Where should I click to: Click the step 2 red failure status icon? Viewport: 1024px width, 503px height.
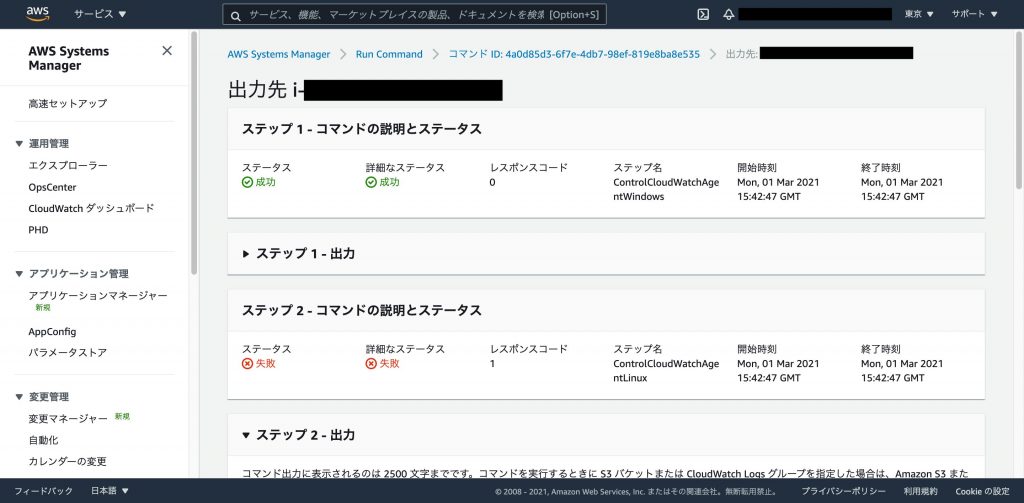click(x=248, y=364)
